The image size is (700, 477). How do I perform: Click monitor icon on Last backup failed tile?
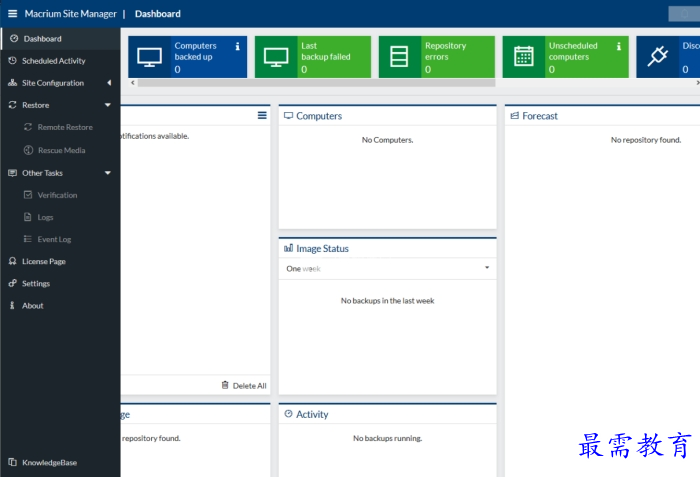tap(276, 57)
